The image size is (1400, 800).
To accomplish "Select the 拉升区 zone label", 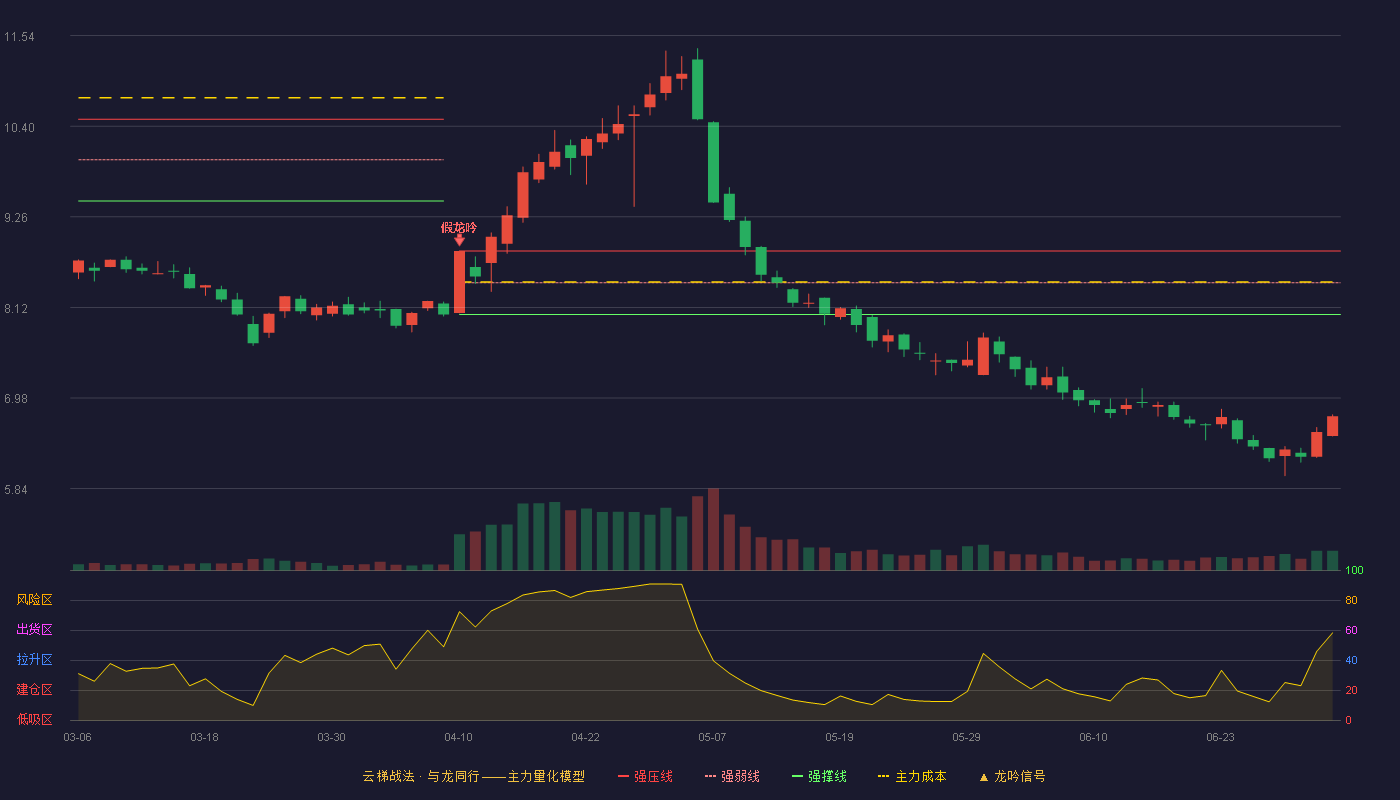I will coord(34,660).
